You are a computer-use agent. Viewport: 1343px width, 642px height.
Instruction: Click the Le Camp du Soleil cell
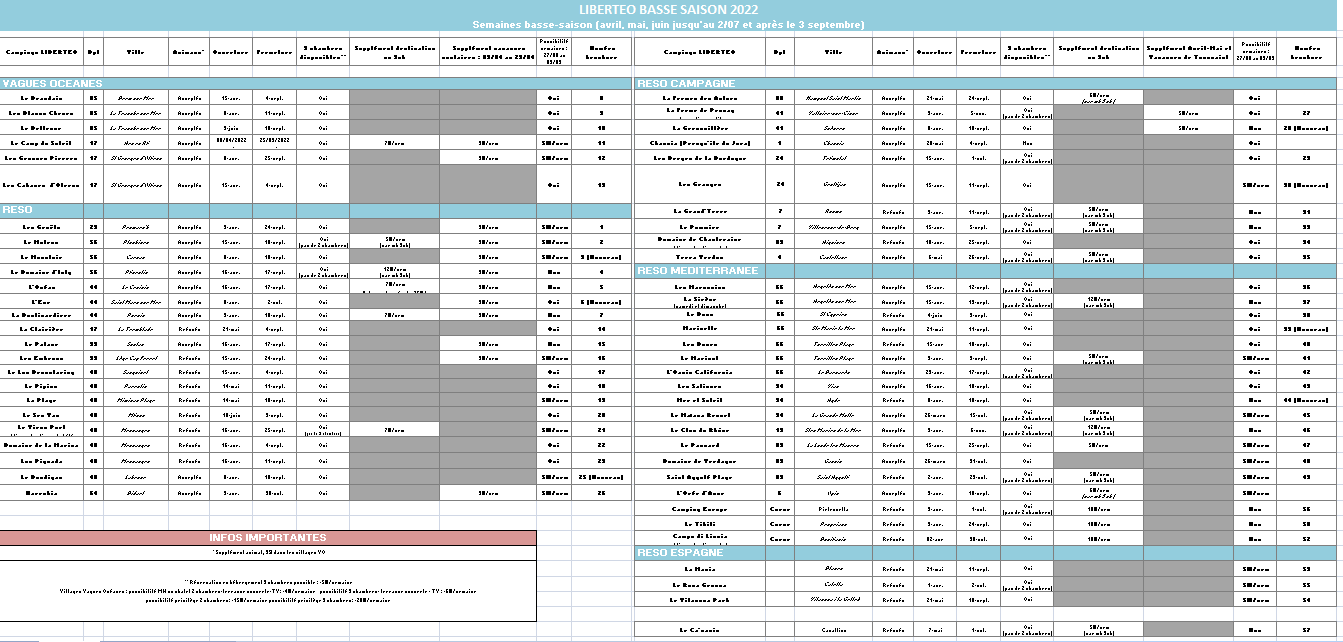click(x=42, y=143)
